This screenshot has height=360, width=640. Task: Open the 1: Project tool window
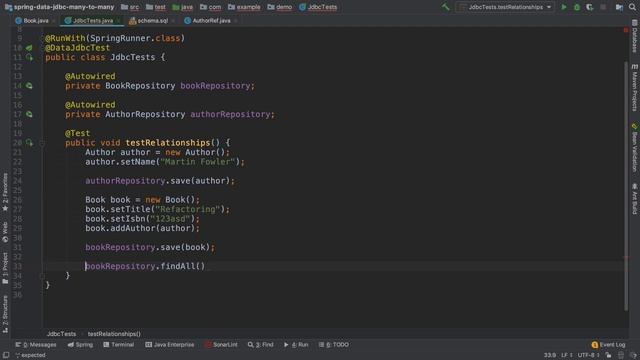(5, 268)
